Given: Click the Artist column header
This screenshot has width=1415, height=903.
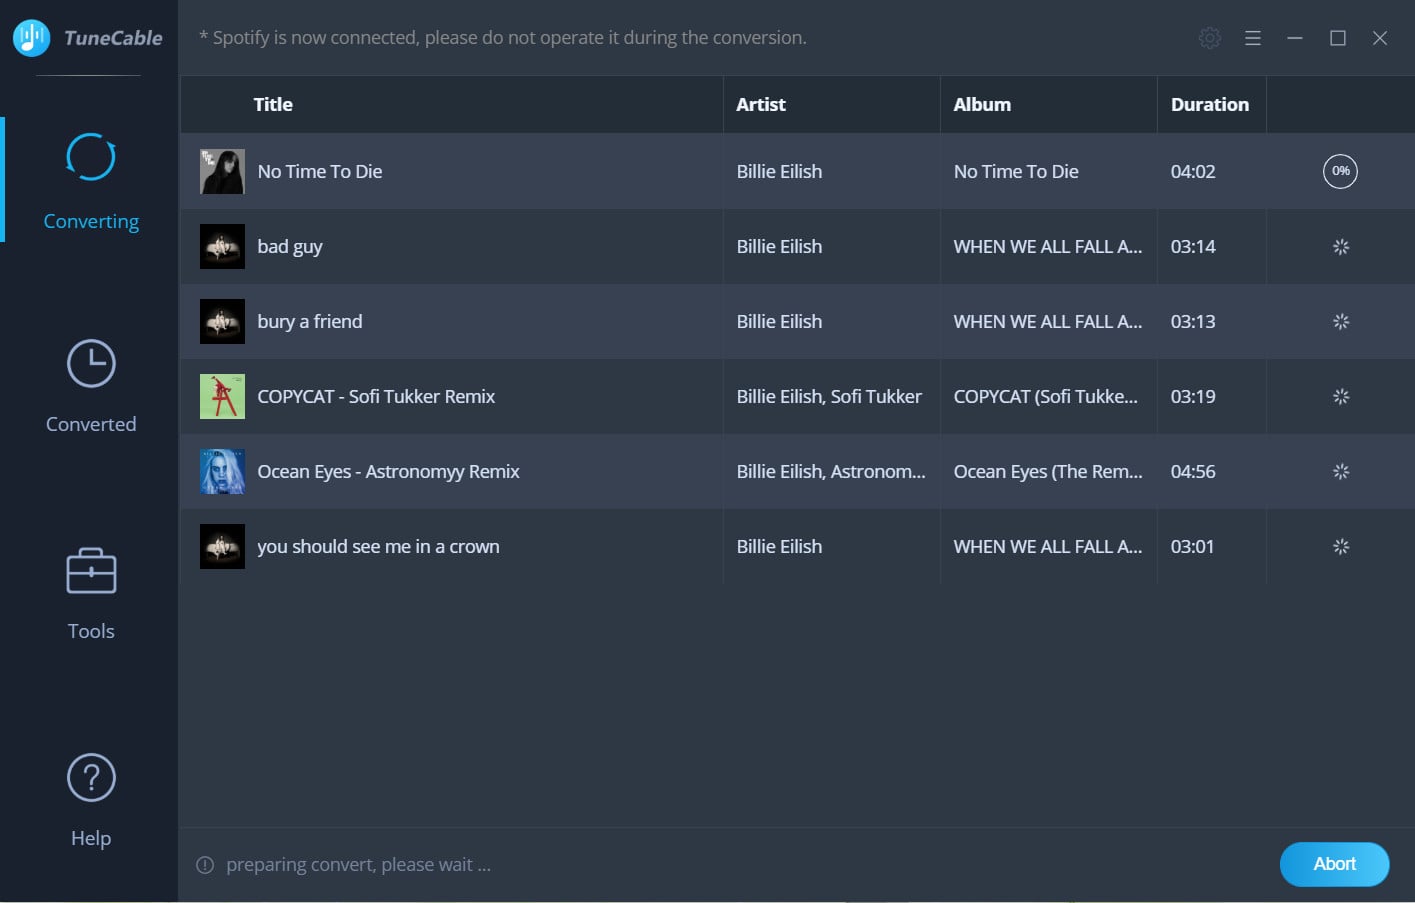Looking at the screenshot, I should pos(761,104).
